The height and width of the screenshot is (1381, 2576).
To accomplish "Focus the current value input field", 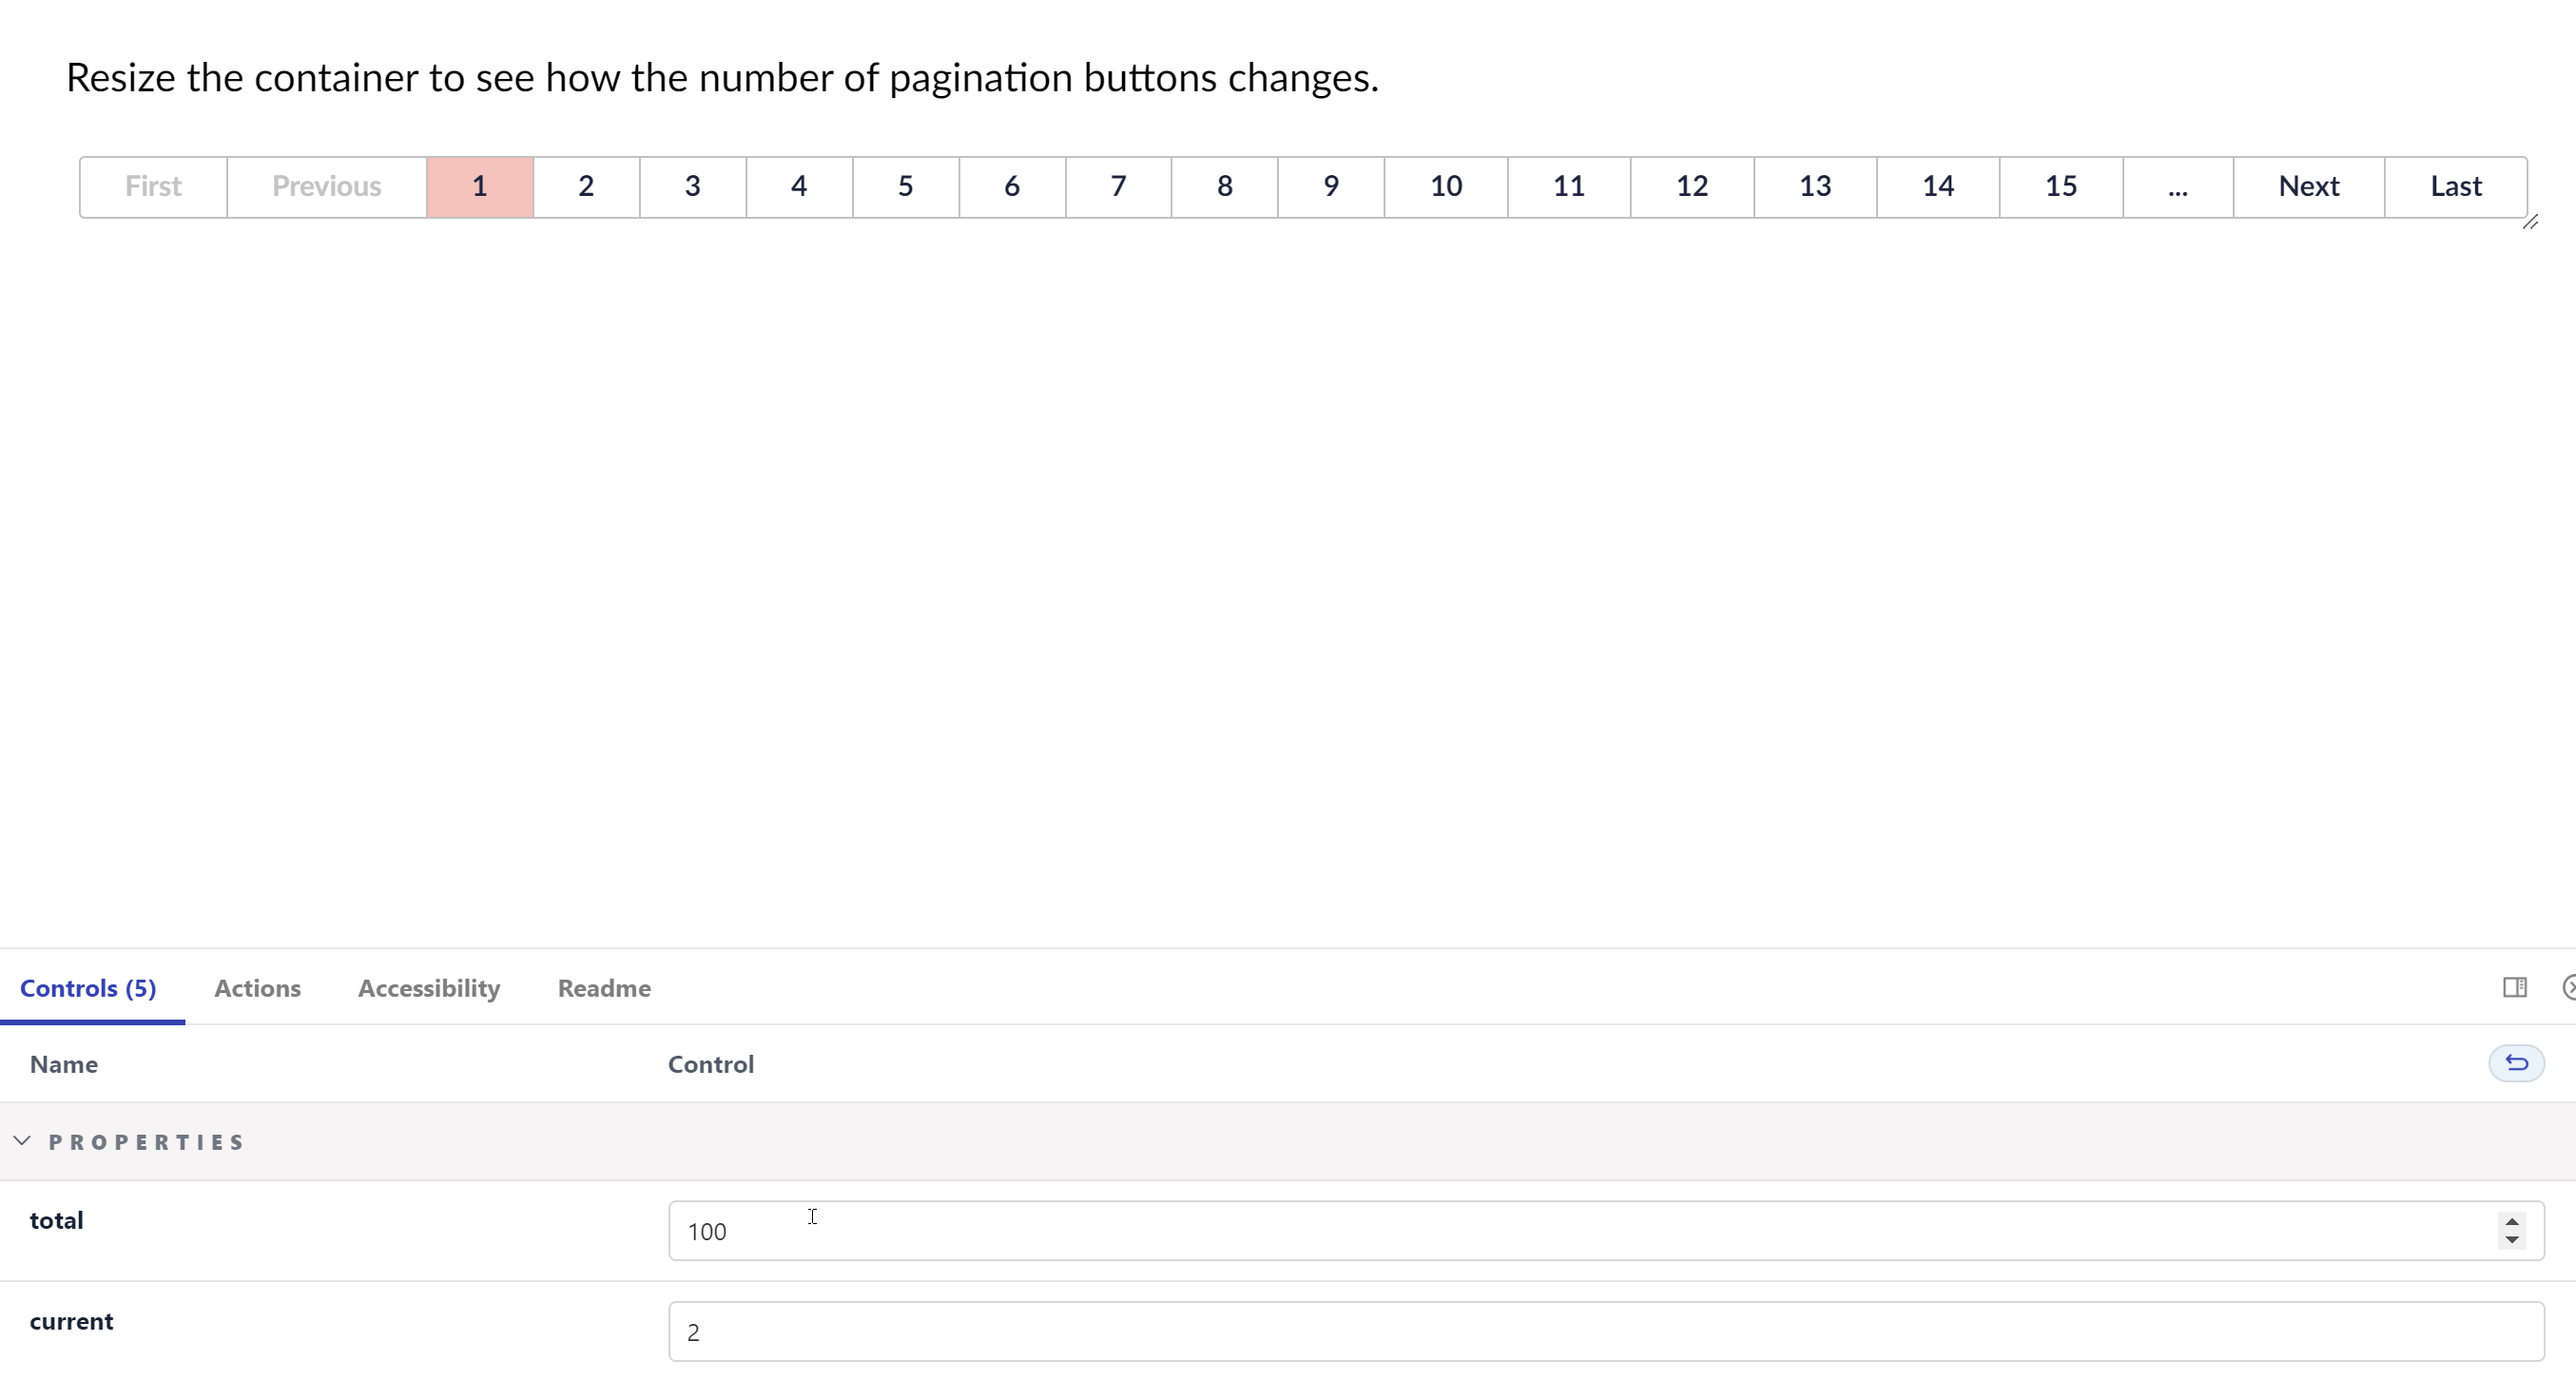I will tap(1606, 1331).
